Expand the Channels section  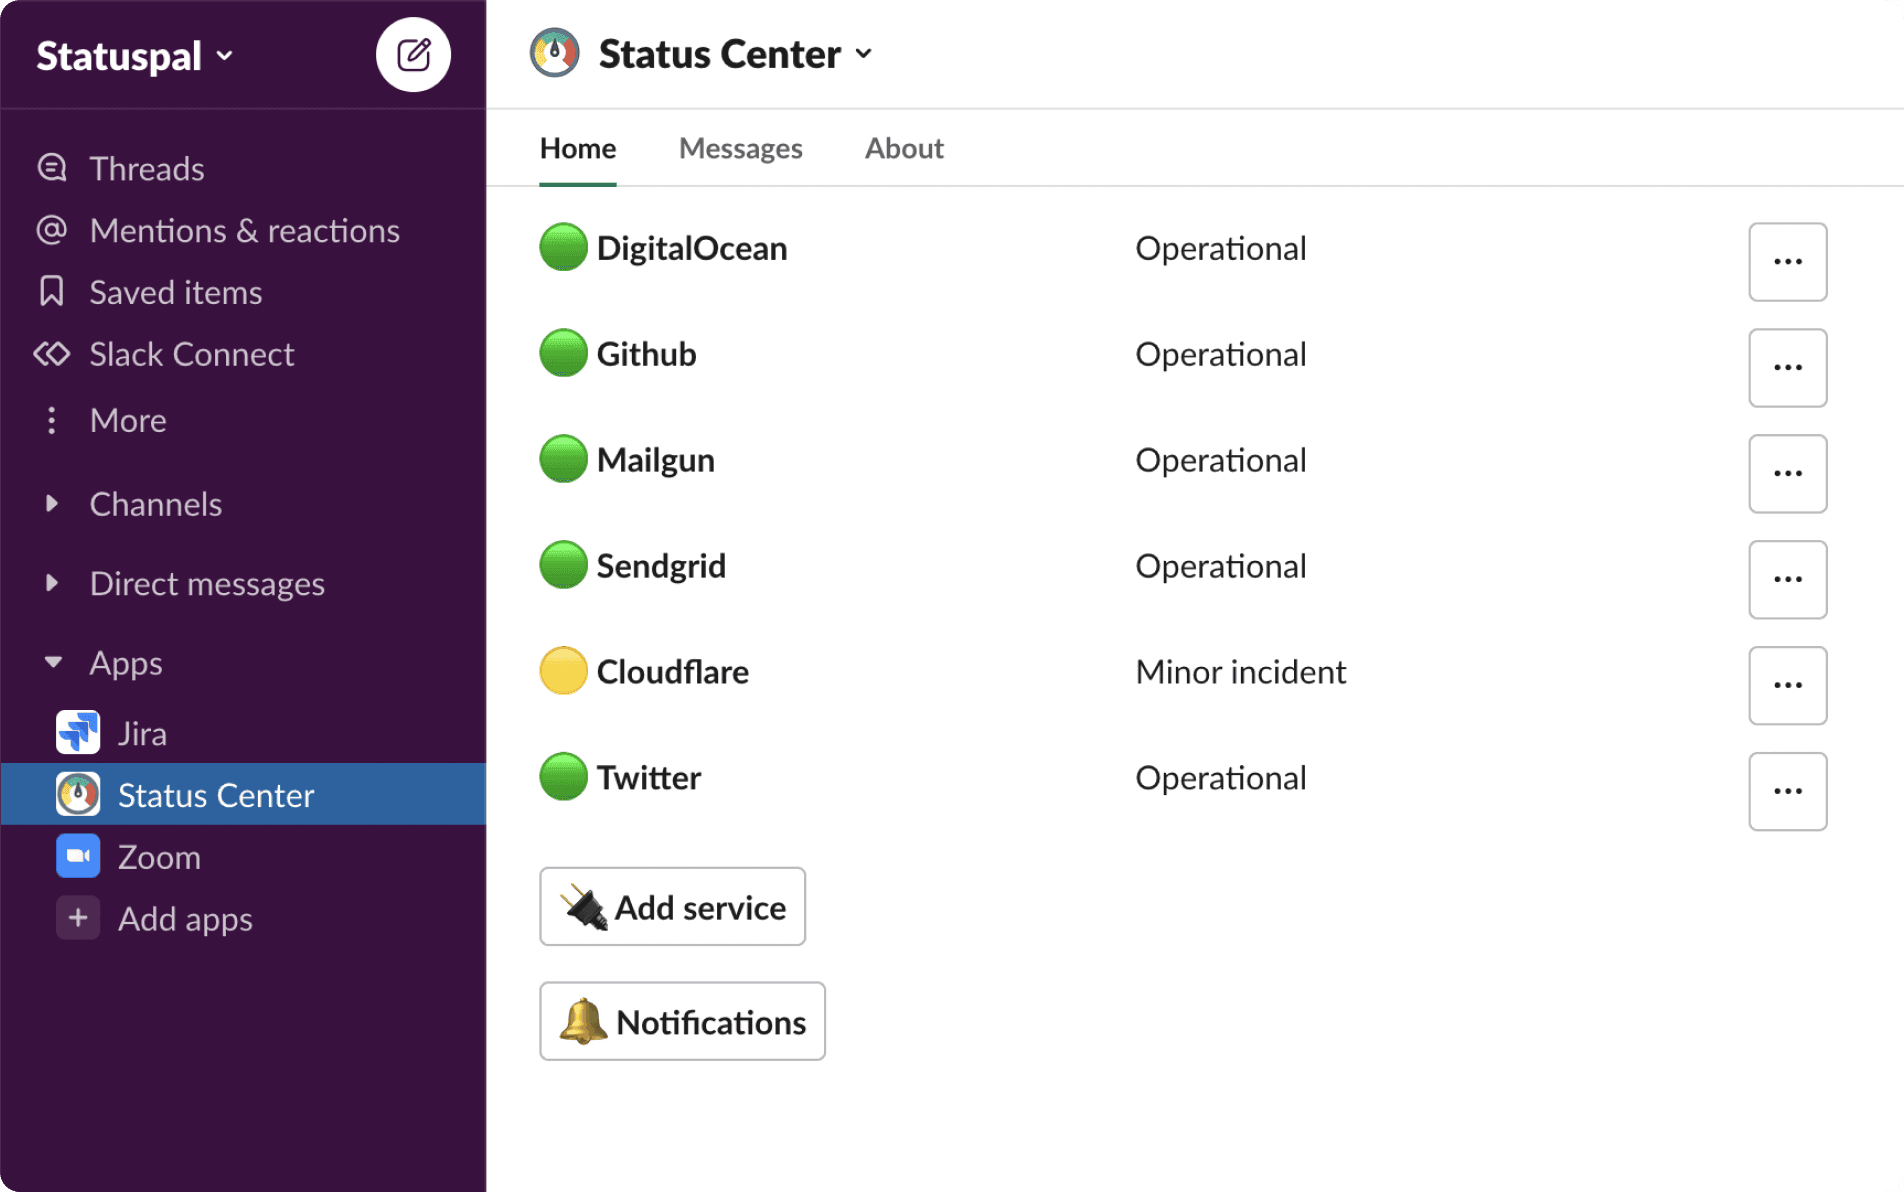coord(52,504)
